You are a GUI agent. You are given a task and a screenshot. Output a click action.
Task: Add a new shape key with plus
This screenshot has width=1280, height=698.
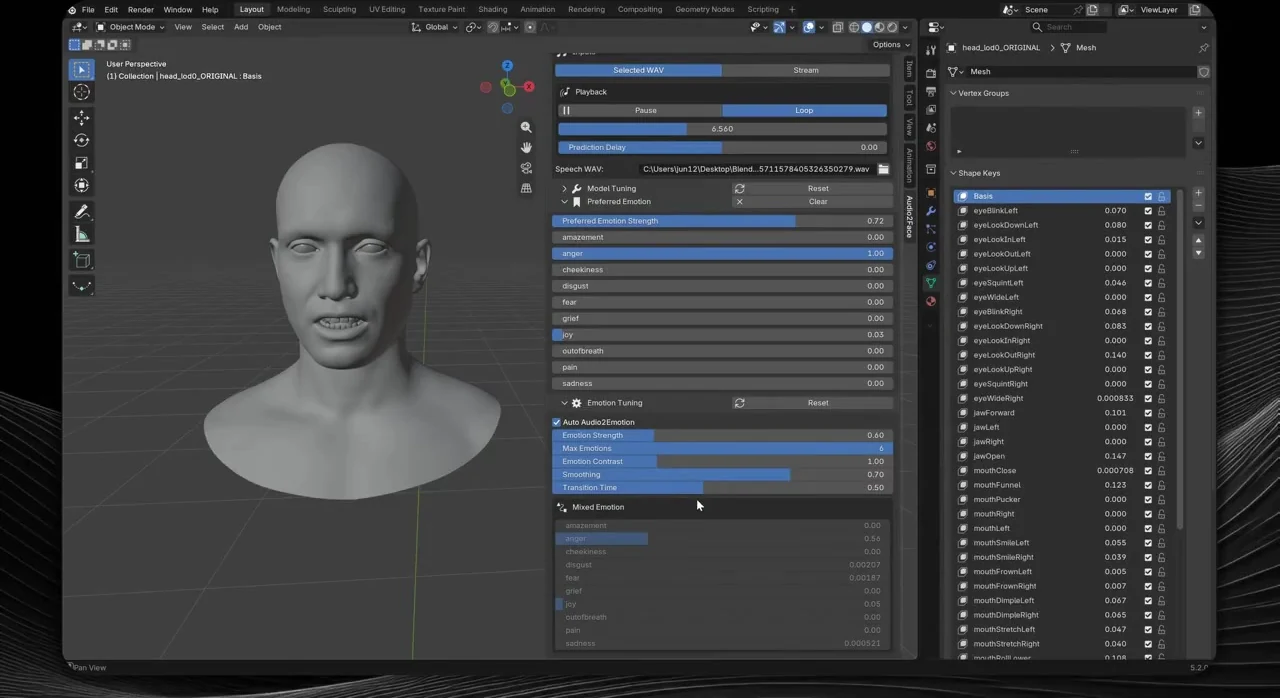click(1198, 193)
